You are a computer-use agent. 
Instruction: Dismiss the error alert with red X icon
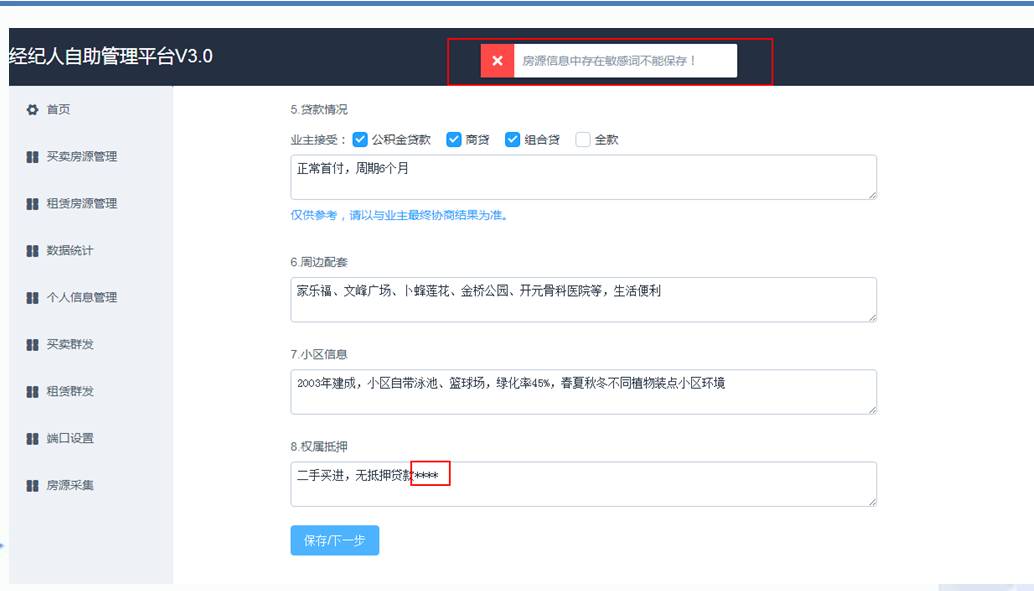click(497, 61)
